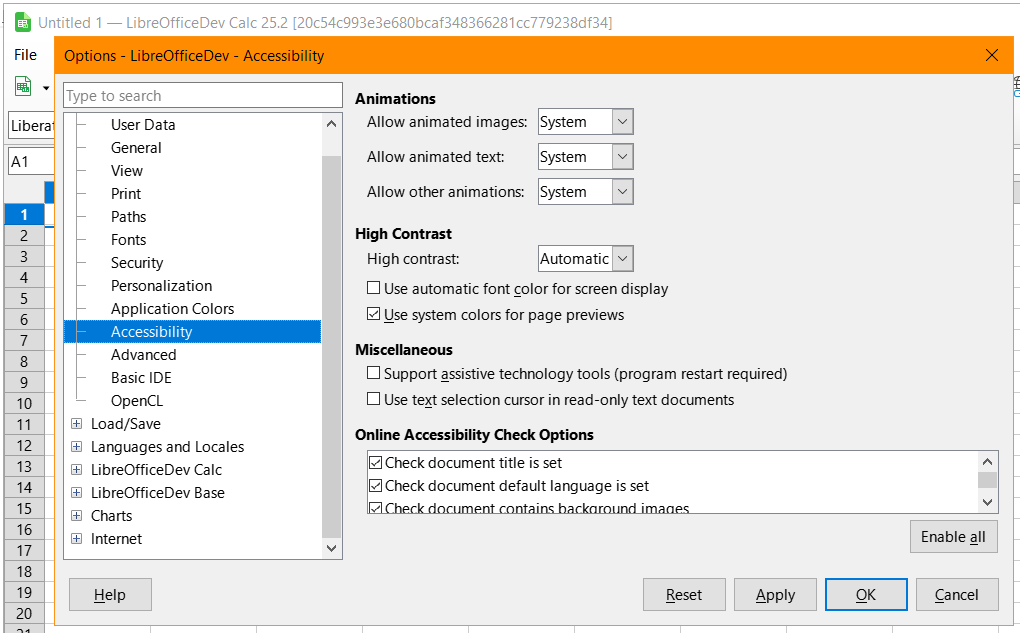Select Basic IDE in options tree
Screen dimensions: 1020x633
141,378
